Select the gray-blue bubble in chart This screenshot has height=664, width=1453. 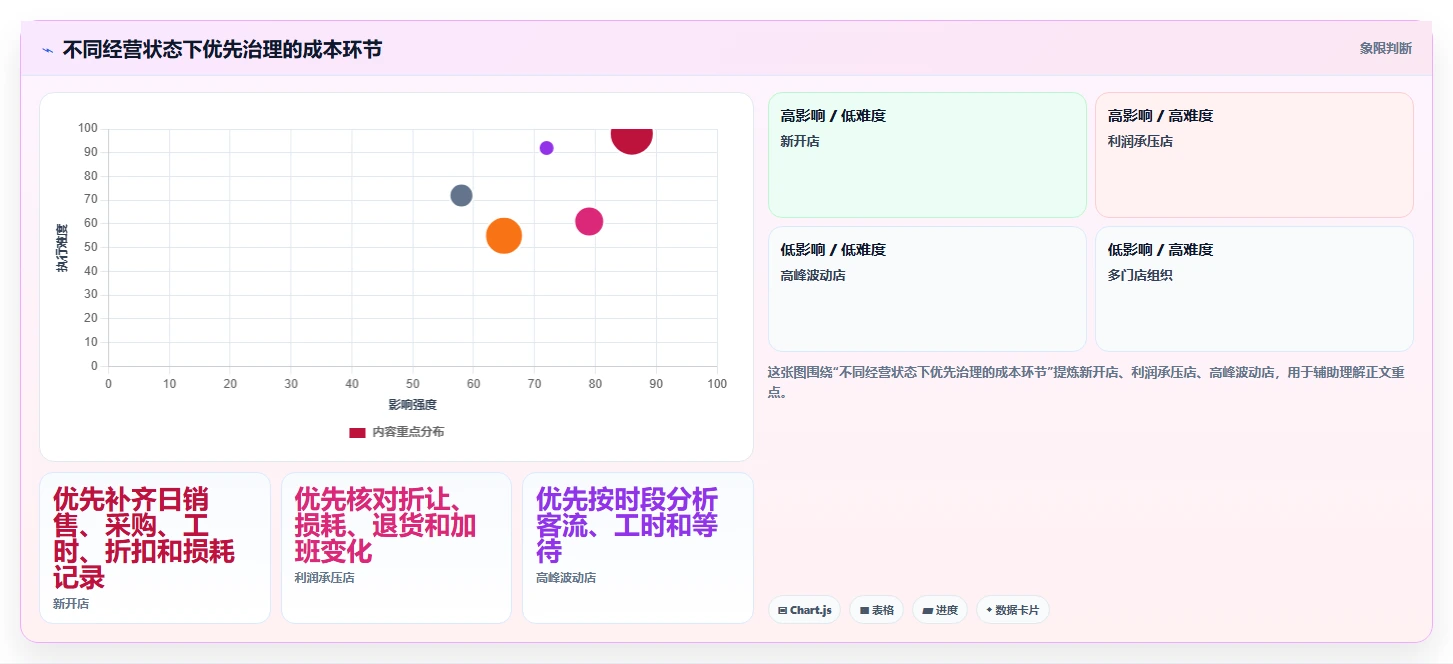461,195
